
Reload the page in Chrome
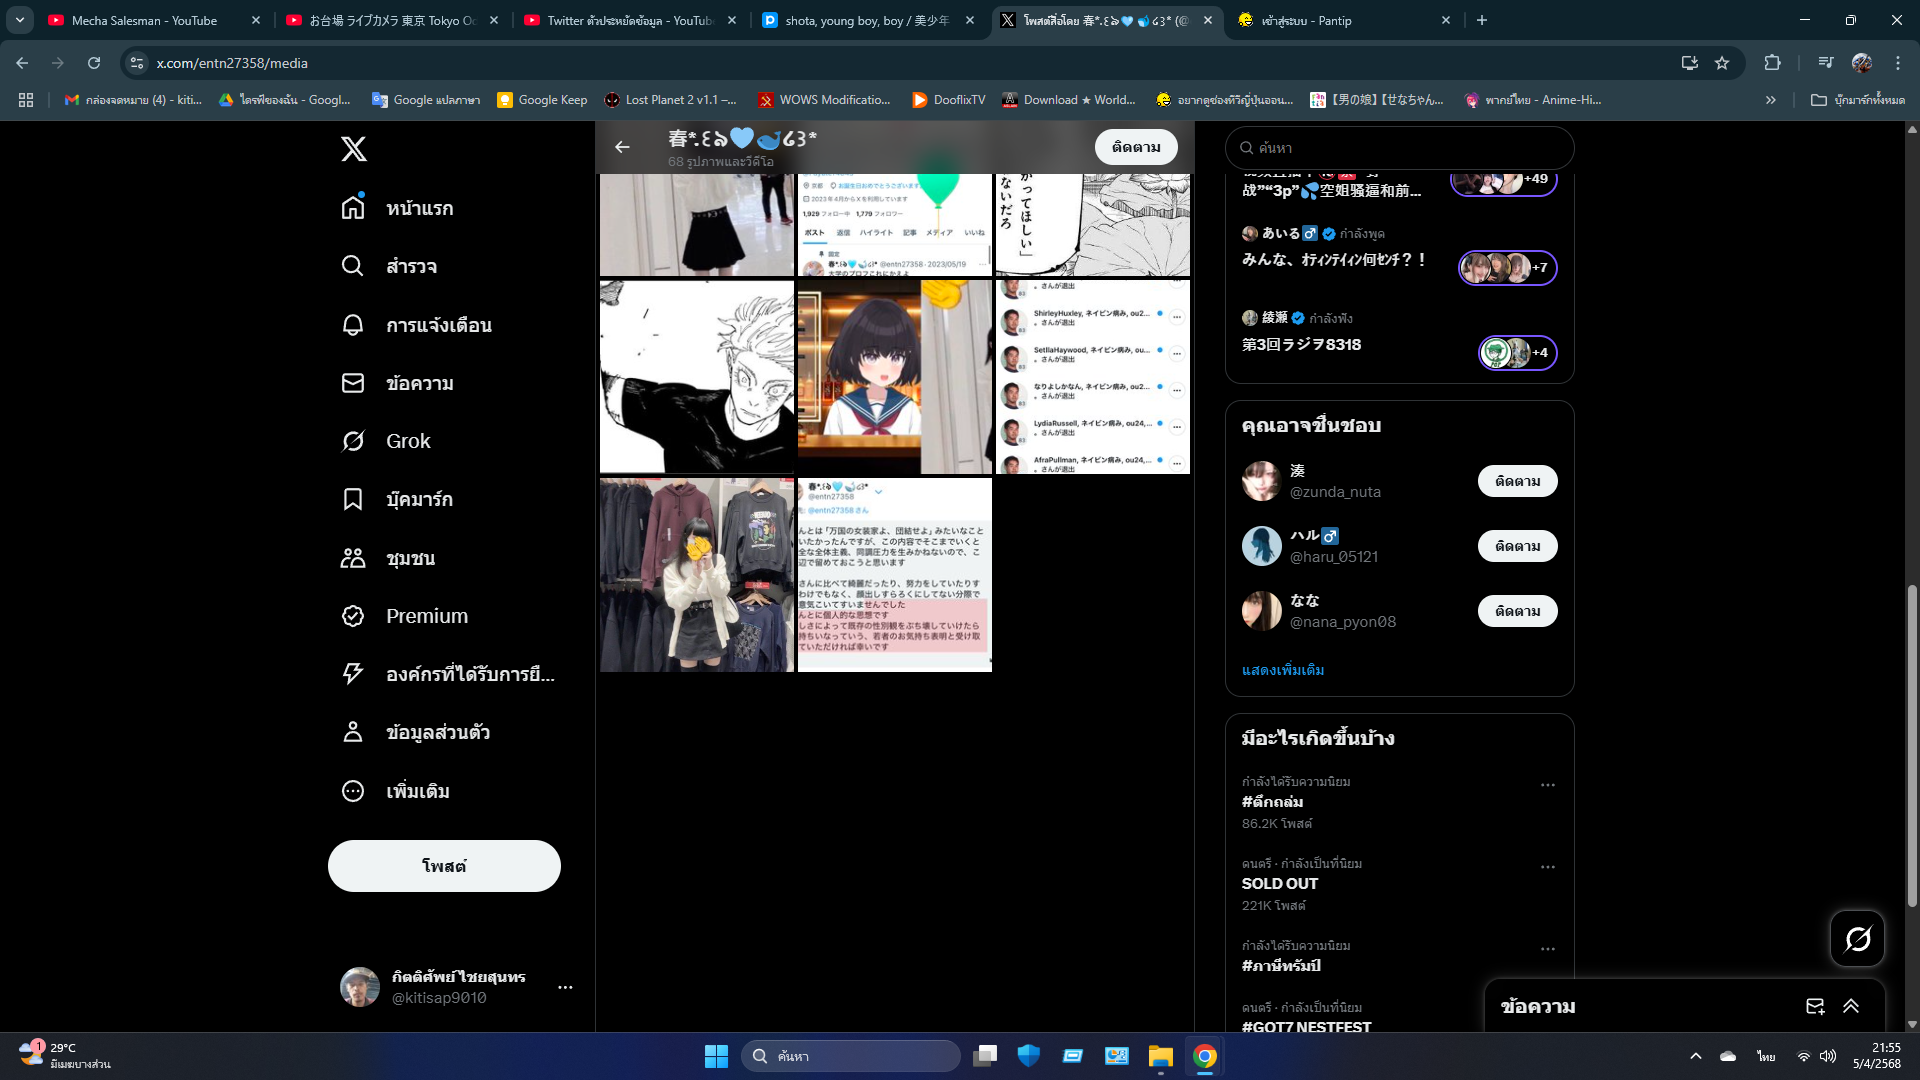(x=94, y=63)
